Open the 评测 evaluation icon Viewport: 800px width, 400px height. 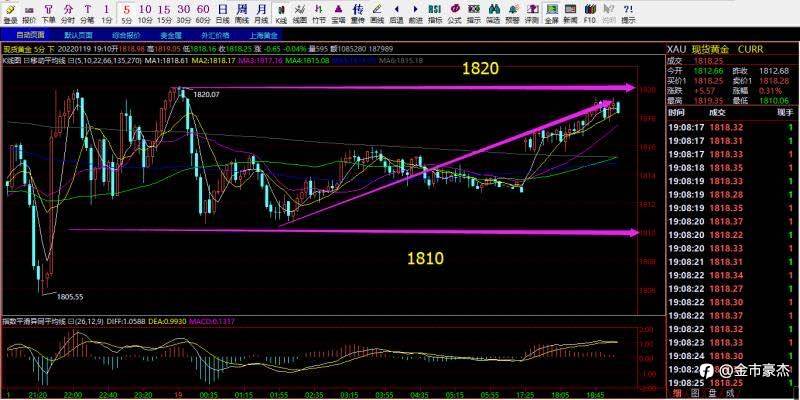click(x=532, y=14)
